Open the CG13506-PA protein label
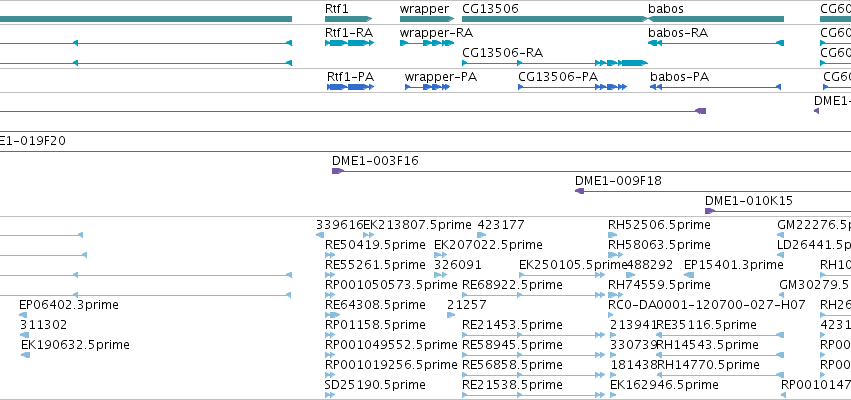The height and width of the screenshot is (400, 851). tap(558, 77)
